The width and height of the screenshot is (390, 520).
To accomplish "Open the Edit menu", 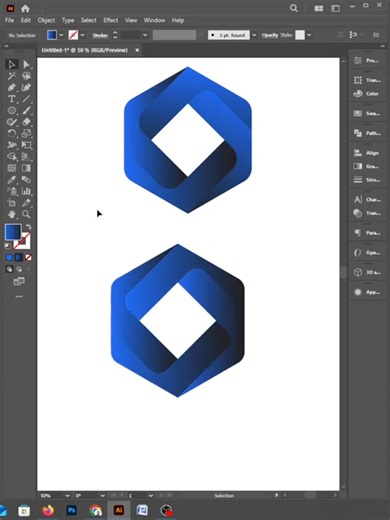I will [x=26, y=20].
